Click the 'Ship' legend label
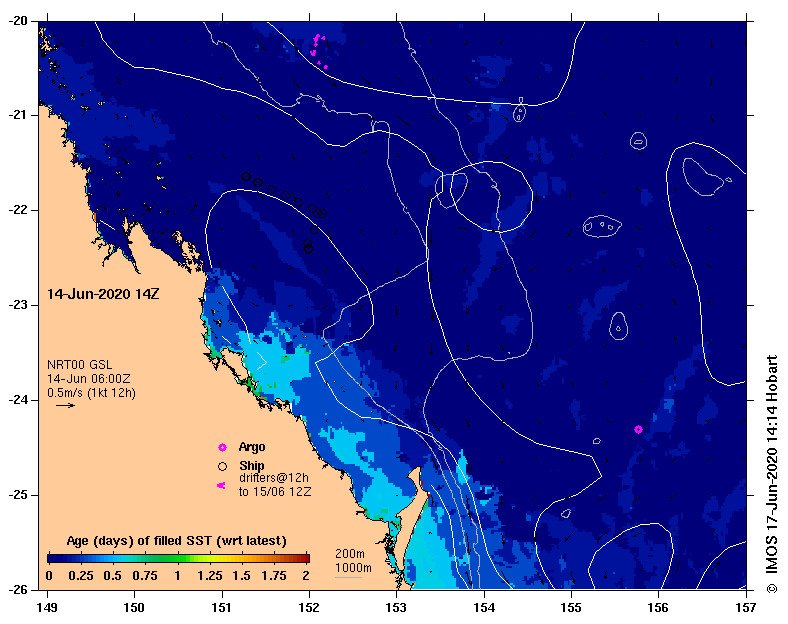 point(251,465)
